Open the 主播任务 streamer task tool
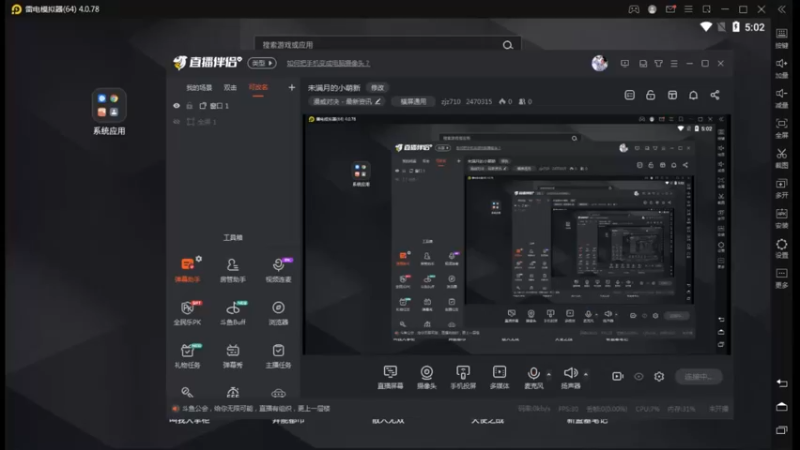Screen dimensions: 800x450 coord(278,356)
